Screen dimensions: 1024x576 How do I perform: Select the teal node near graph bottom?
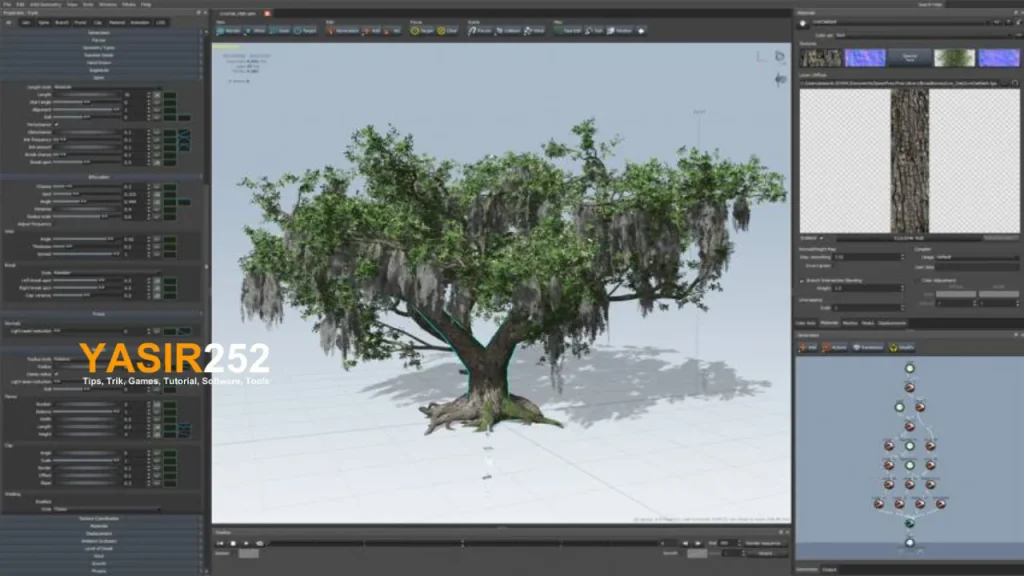[910, 523]
